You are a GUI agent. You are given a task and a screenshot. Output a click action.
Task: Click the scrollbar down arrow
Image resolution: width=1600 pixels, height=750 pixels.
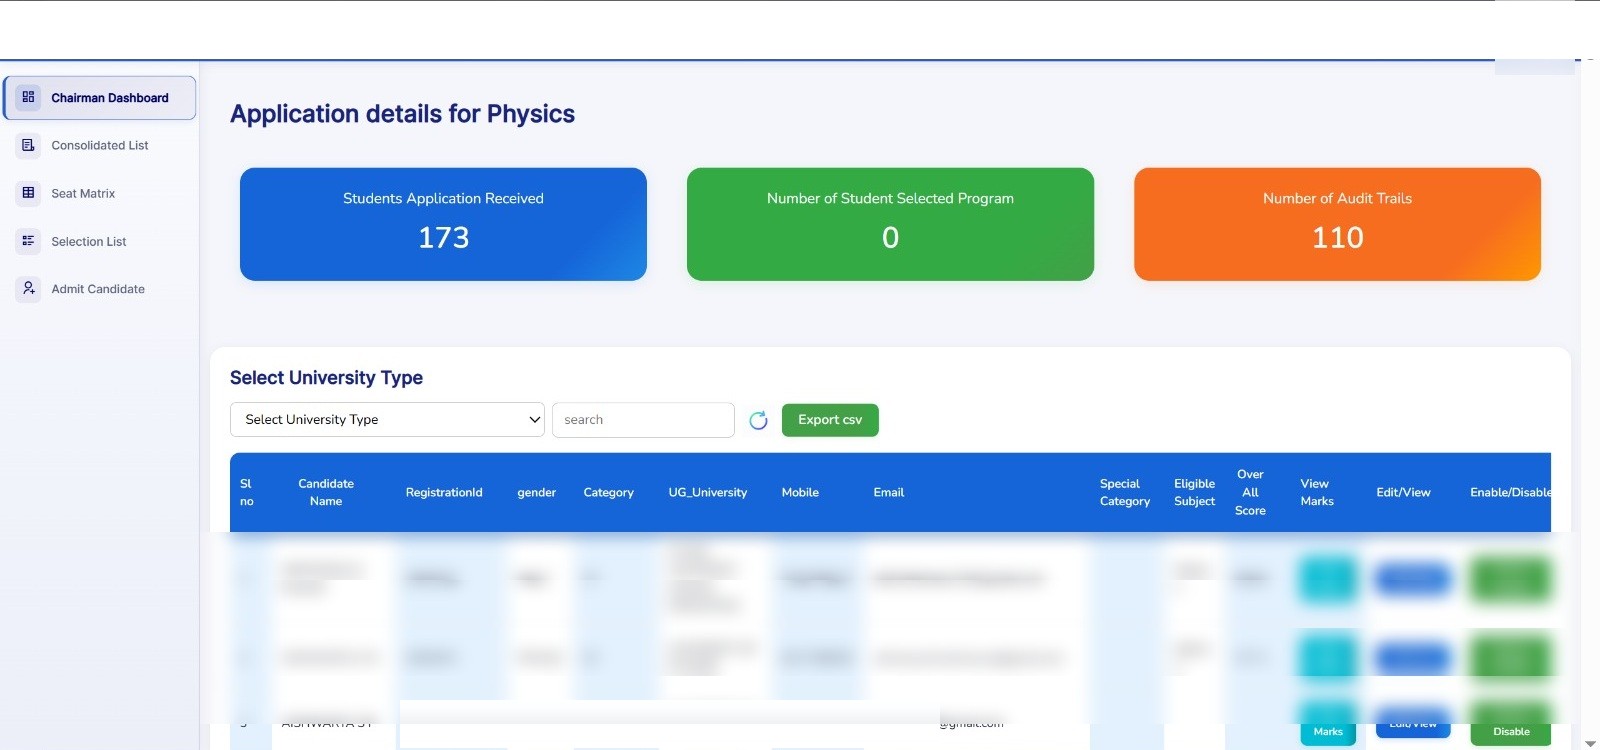click(1590, 743)
